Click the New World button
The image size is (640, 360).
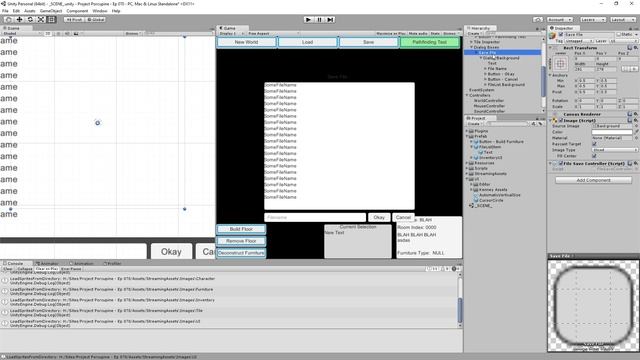247,42
